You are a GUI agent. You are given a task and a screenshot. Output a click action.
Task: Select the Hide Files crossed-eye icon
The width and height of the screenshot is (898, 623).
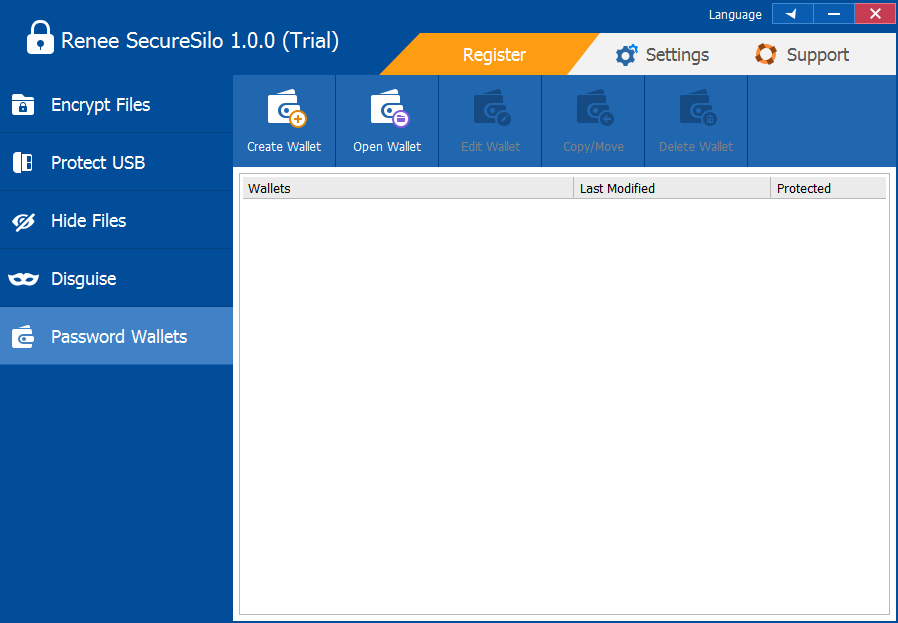[23, 221]
